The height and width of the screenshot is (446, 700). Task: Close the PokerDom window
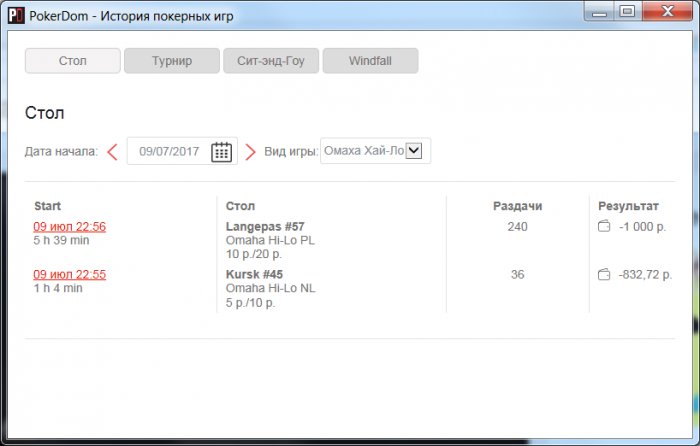[667, 11]
